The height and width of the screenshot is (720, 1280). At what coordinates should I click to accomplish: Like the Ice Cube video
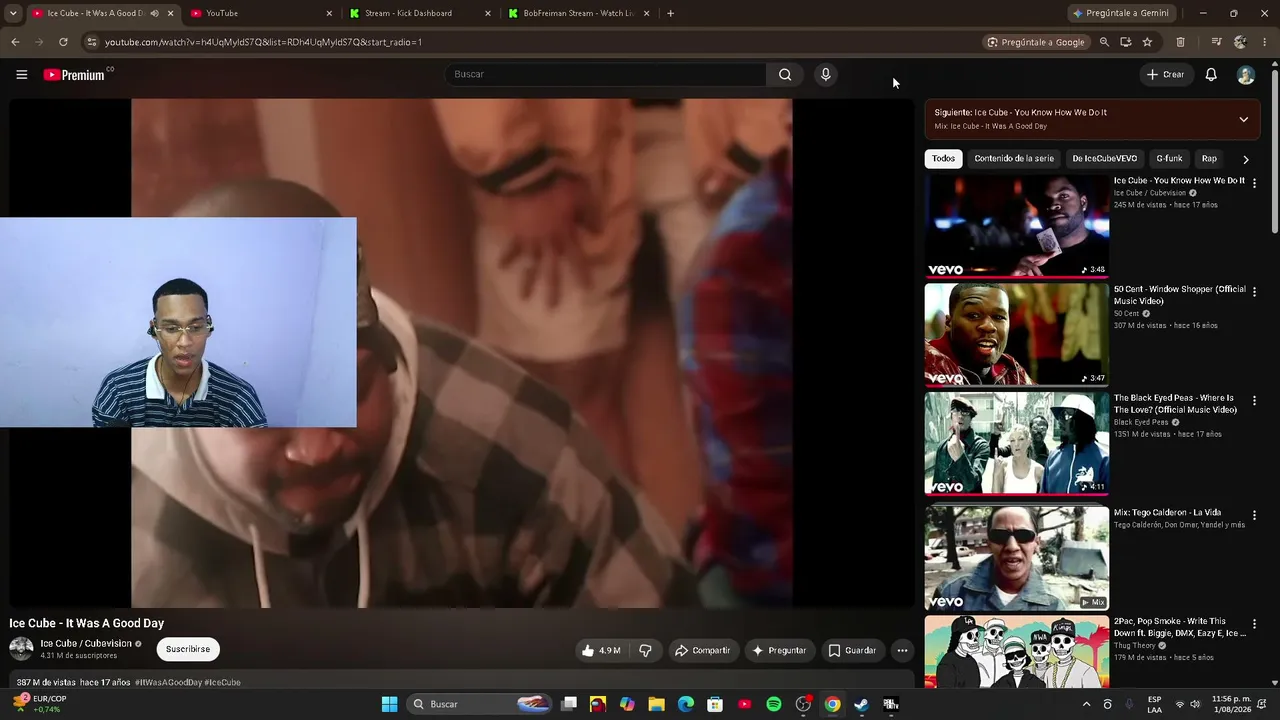601,650
